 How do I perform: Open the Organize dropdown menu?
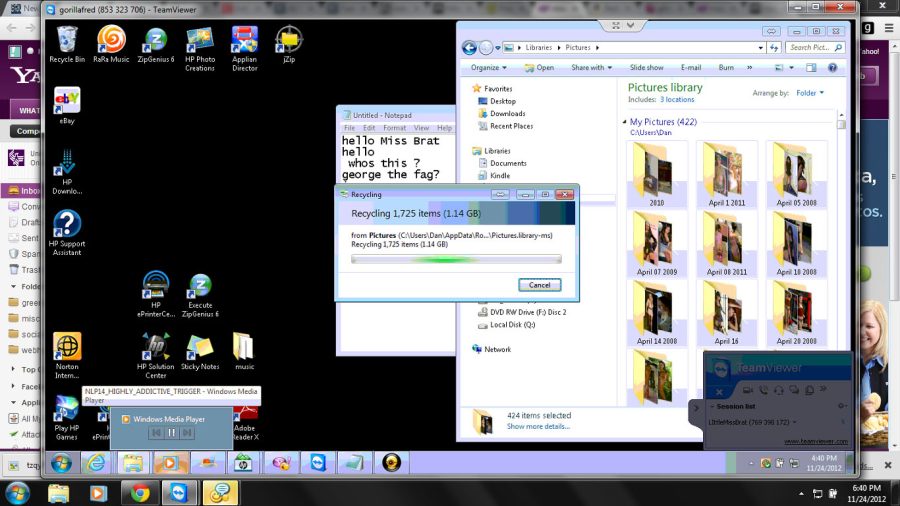point(488,68)
